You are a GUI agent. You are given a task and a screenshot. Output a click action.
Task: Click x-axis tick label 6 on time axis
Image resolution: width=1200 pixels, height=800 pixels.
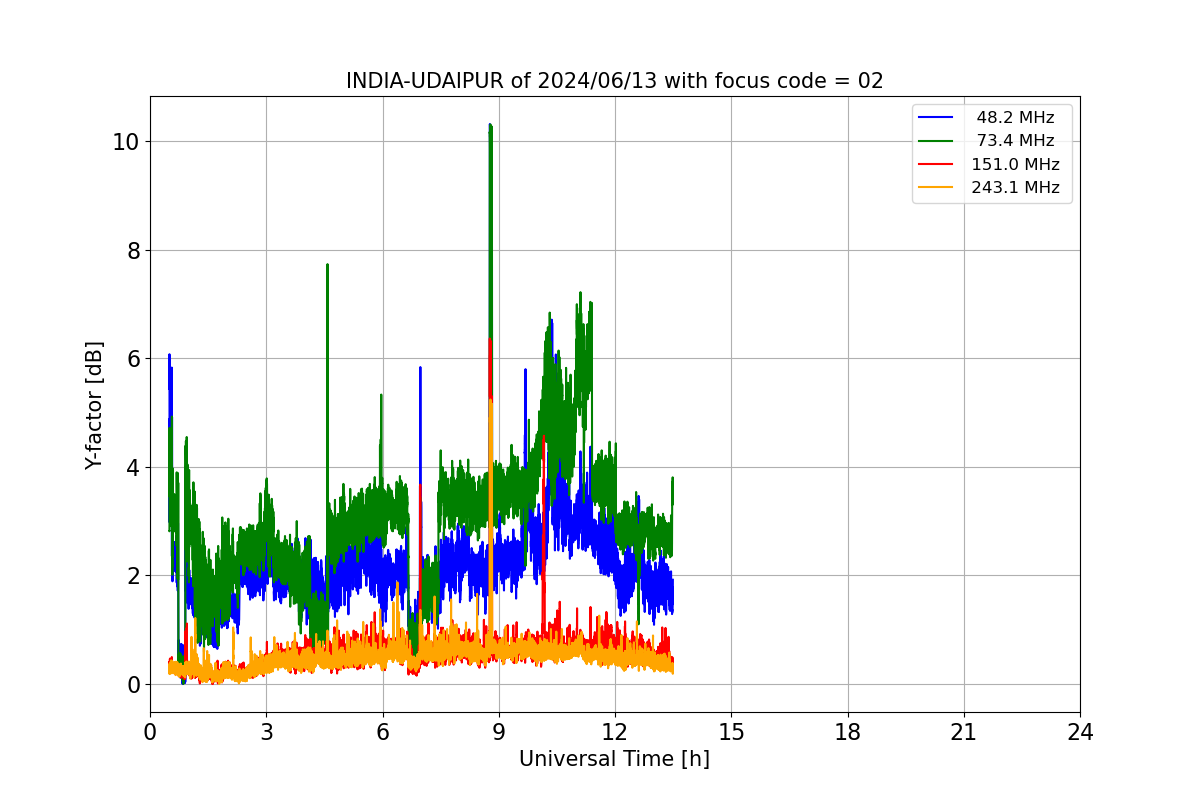point(382,732)
